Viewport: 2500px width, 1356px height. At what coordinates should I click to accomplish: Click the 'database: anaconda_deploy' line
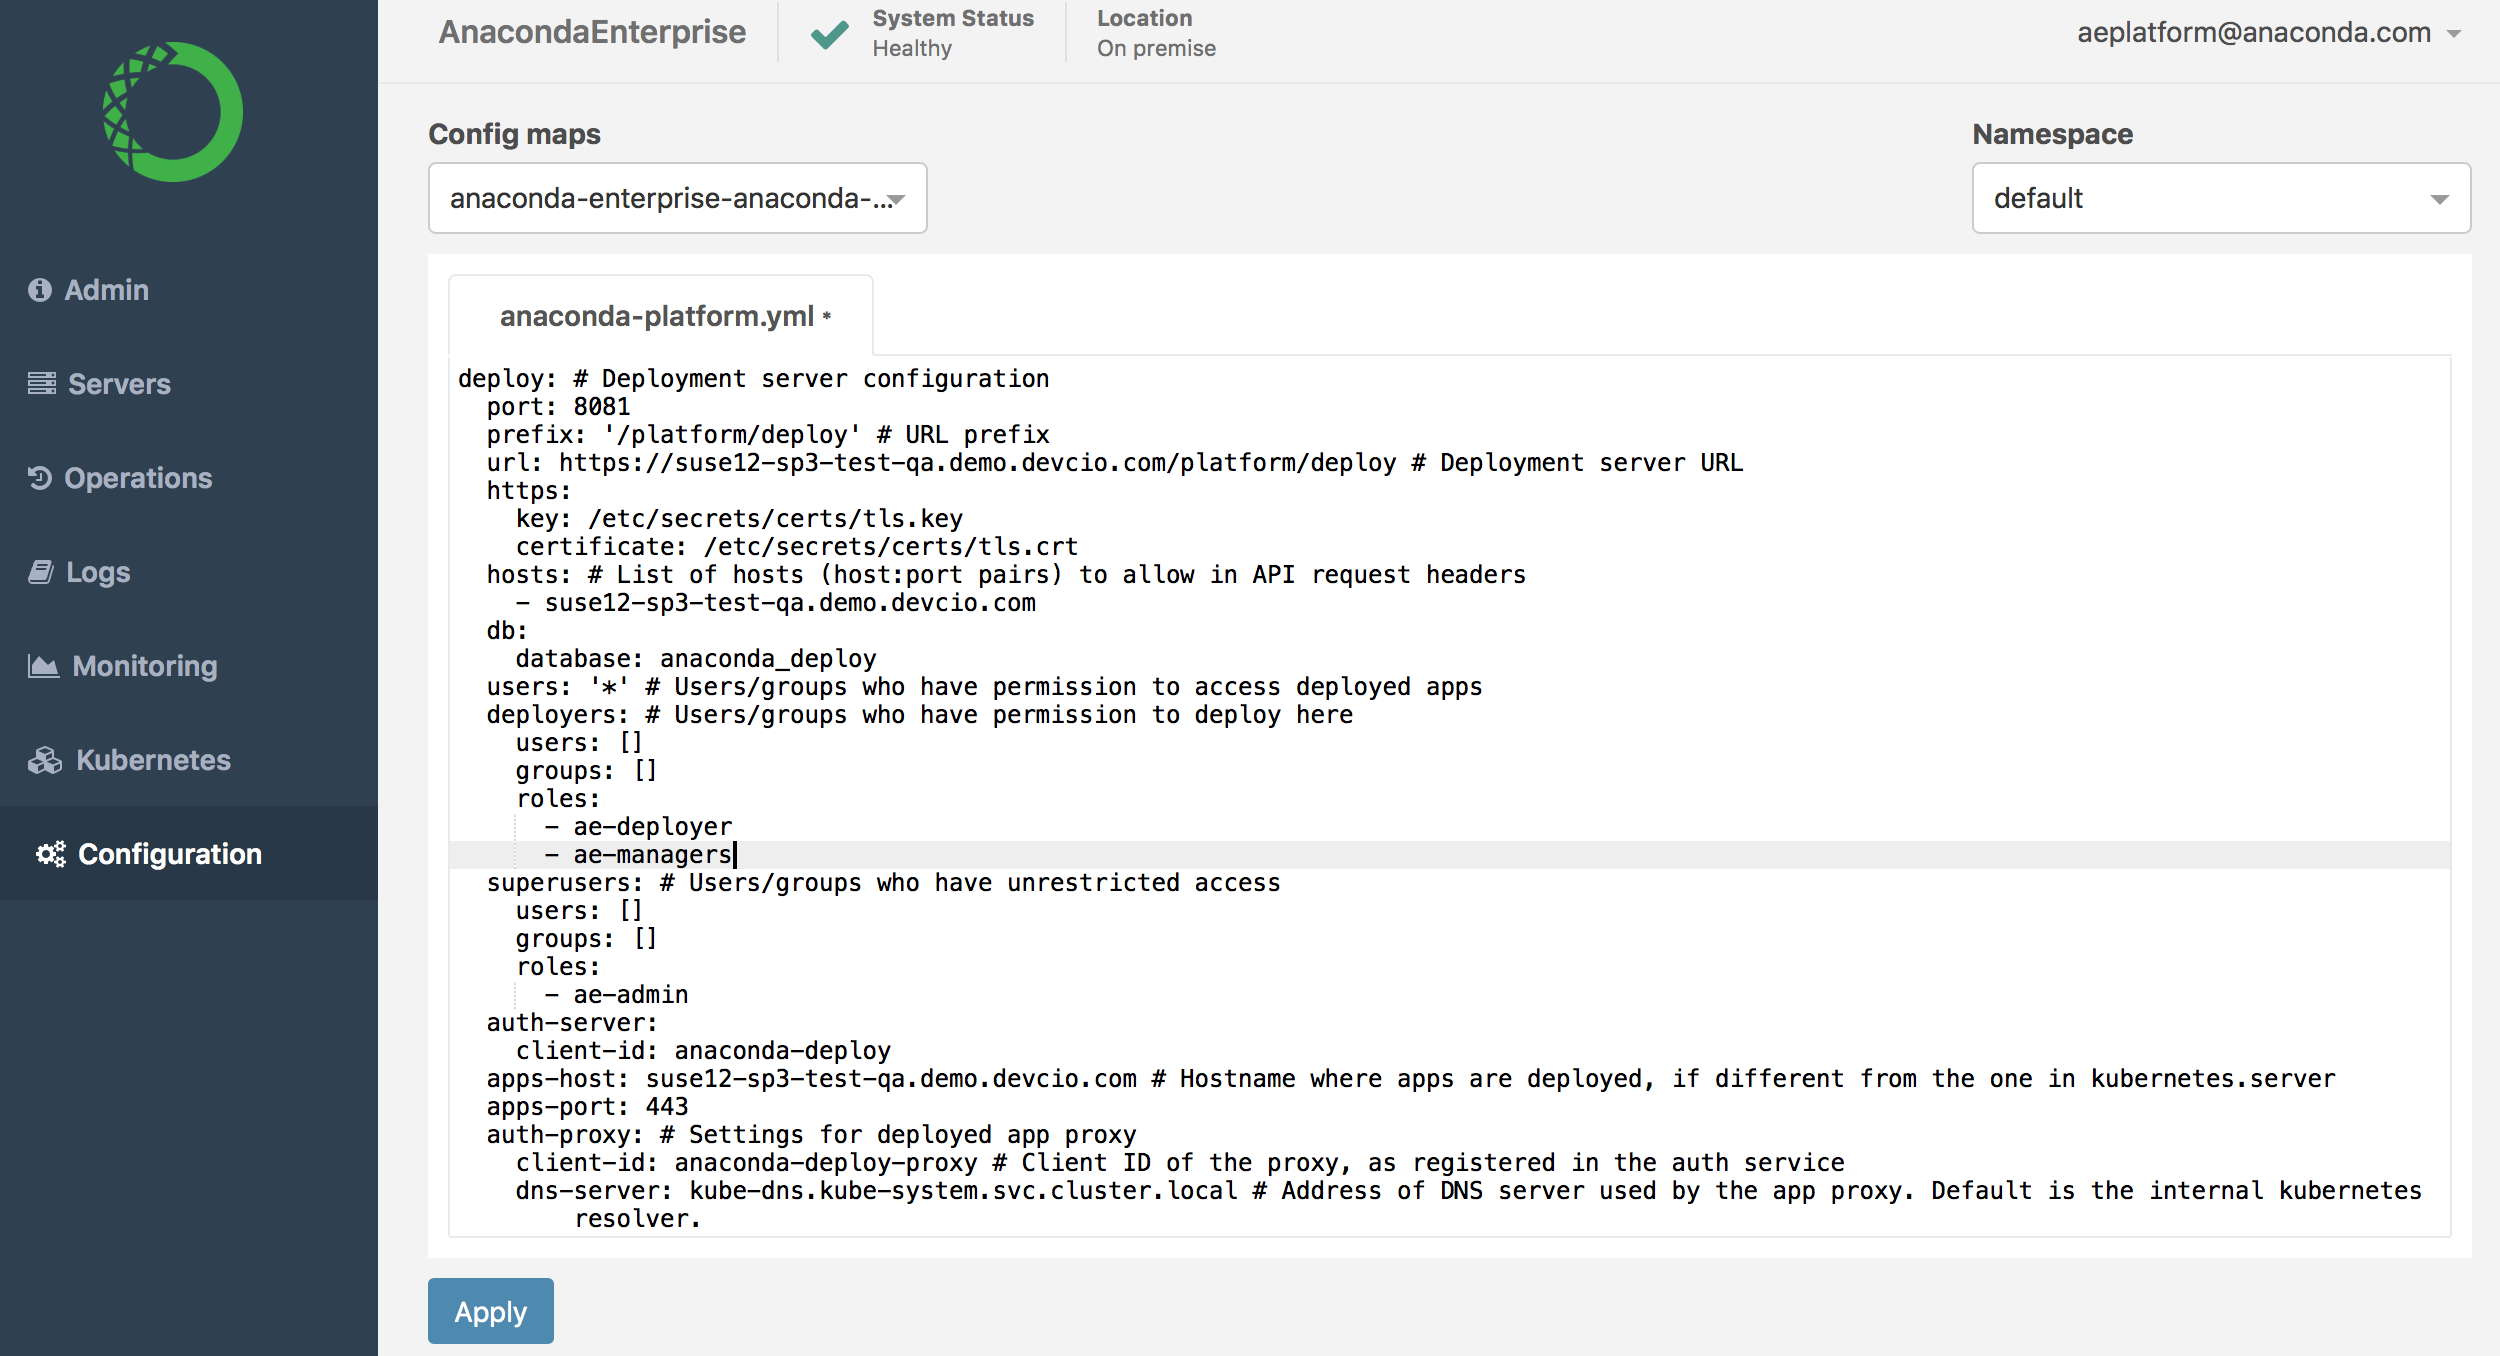696,659
